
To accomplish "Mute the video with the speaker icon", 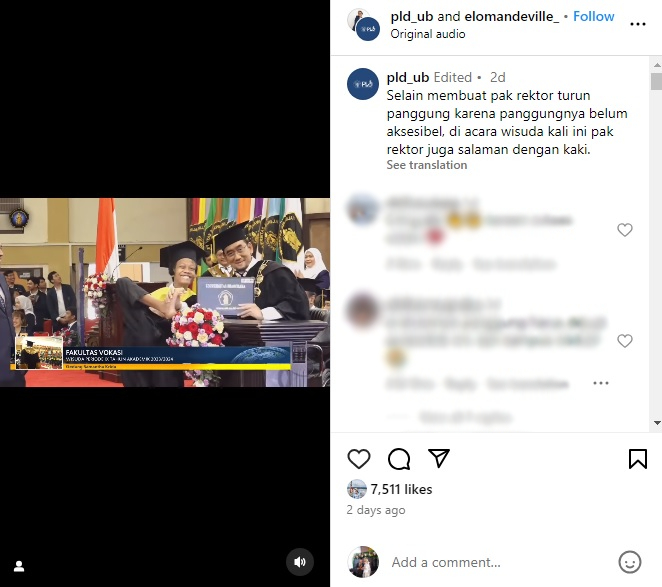I will click(300, 562).
